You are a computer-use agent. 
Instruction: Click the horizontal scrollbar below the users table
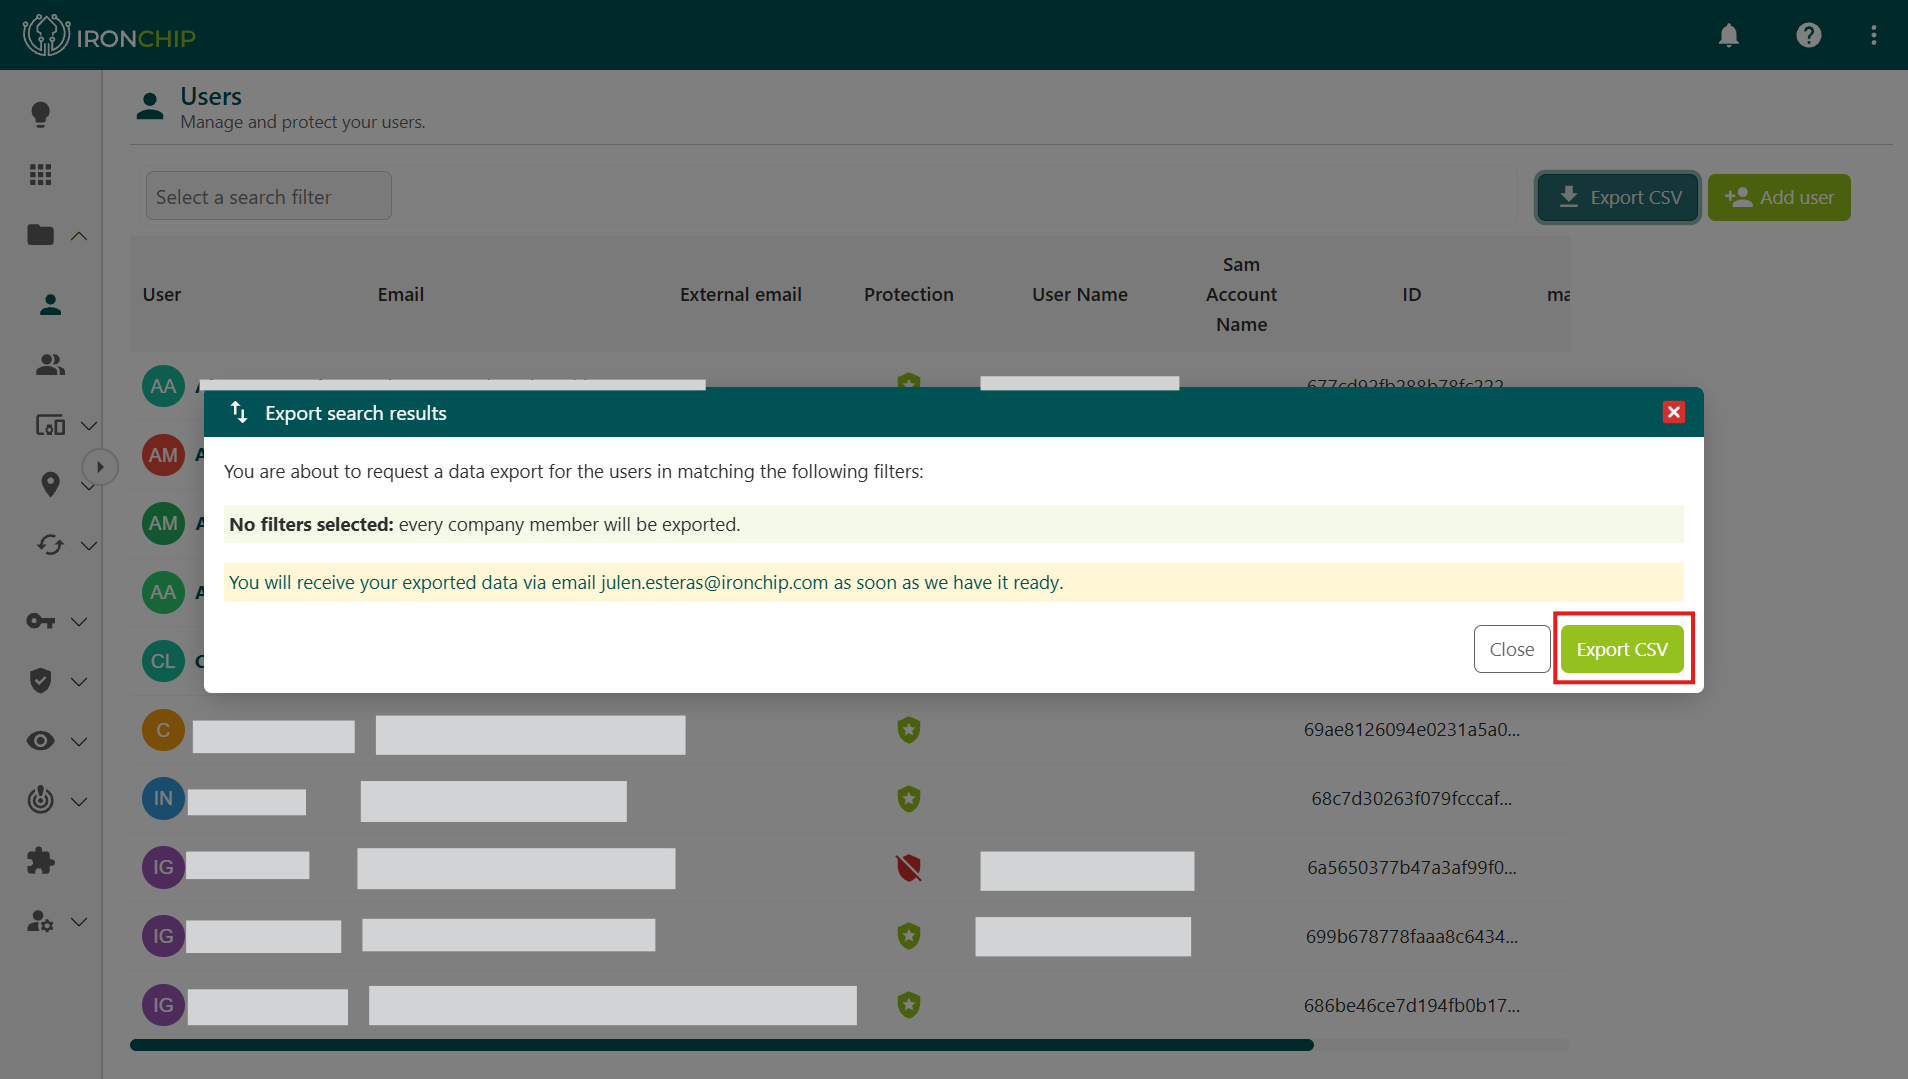click(x=722, y=1045)
